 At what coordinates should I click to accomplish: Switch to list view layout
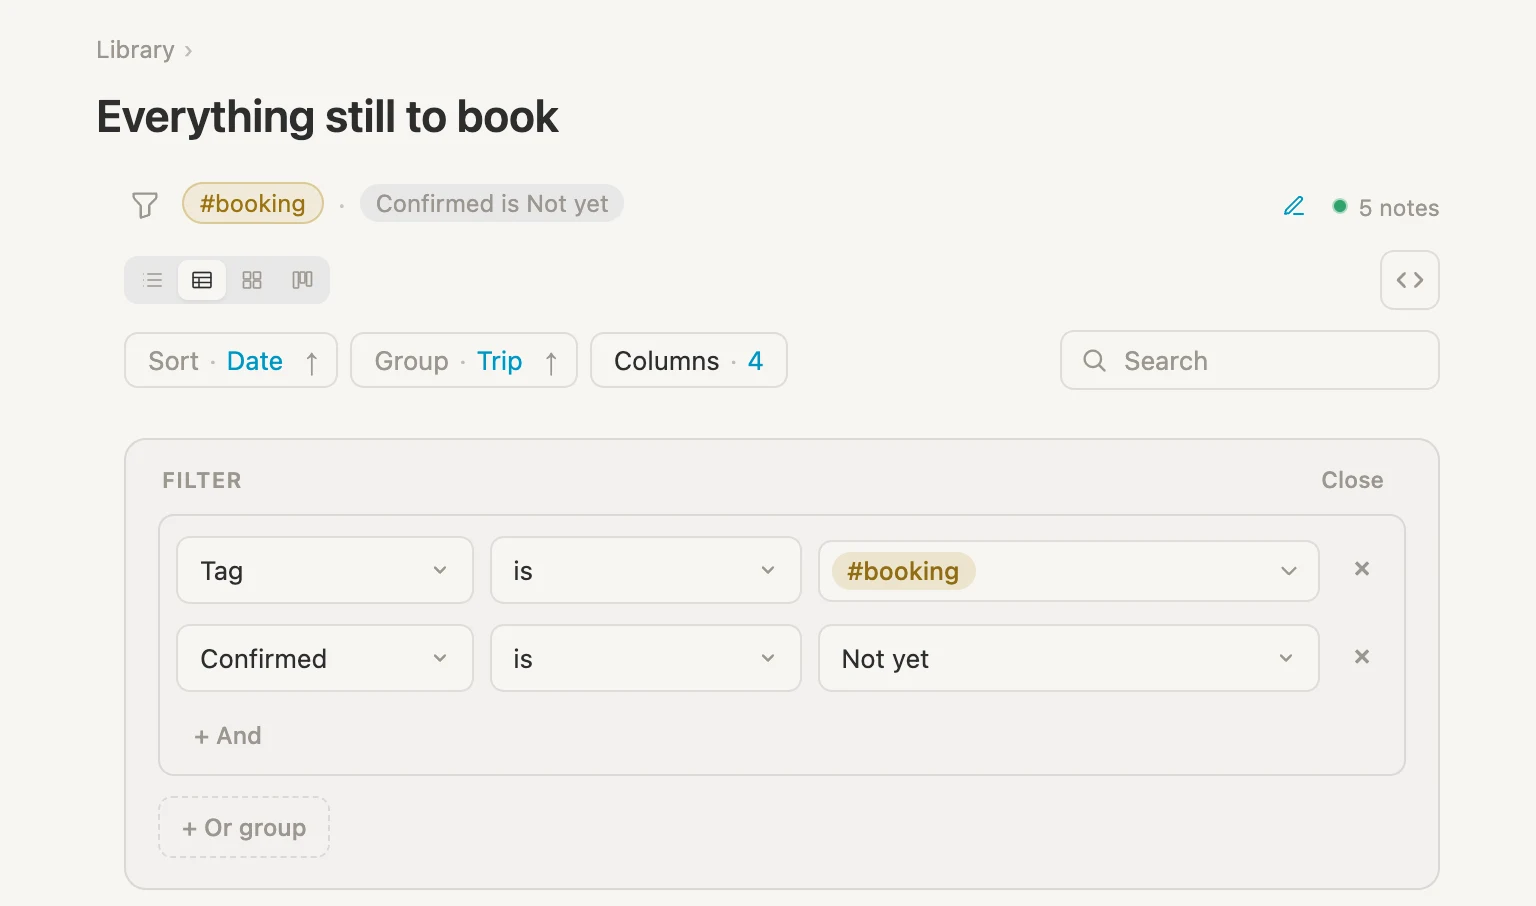(153, 280)
